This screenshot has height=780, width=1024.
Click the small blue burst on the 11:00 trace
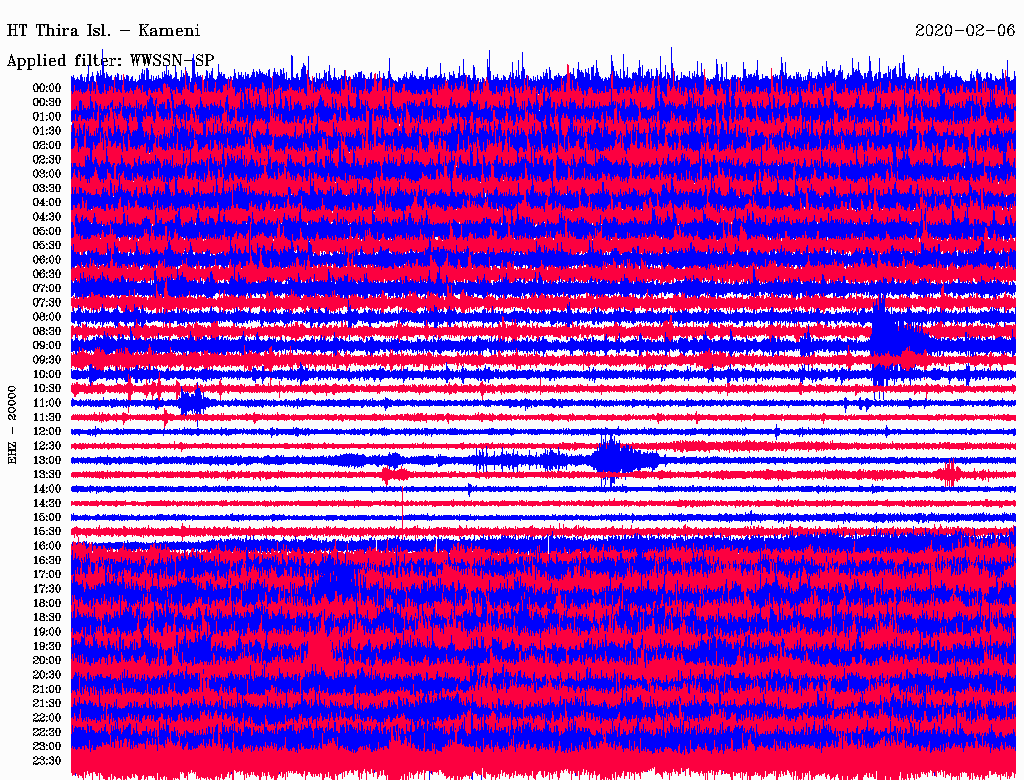coord(191,402)
